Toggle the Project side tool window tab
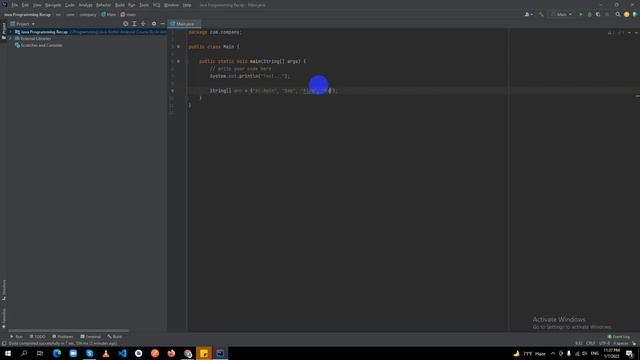This screenshot has width=640, height=360. 4,31
